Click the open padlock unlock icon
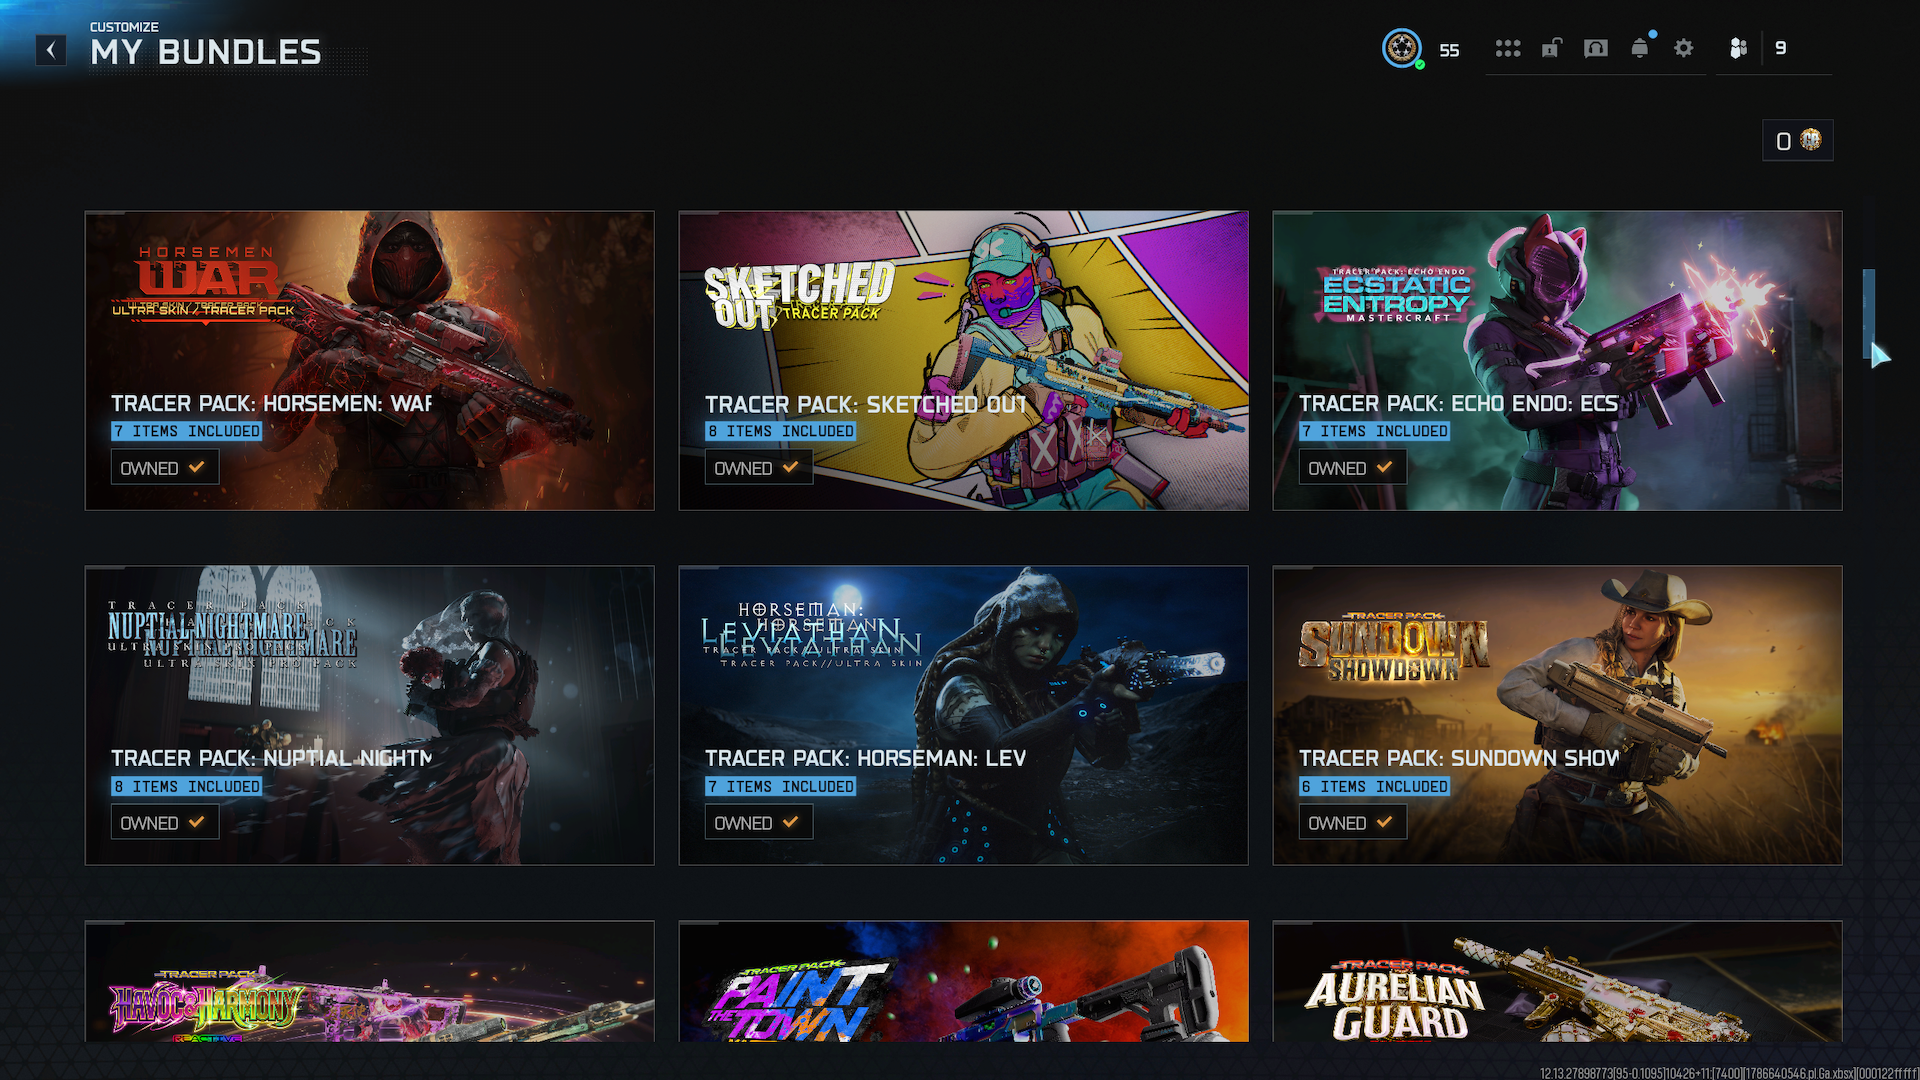 point(1552,48)
